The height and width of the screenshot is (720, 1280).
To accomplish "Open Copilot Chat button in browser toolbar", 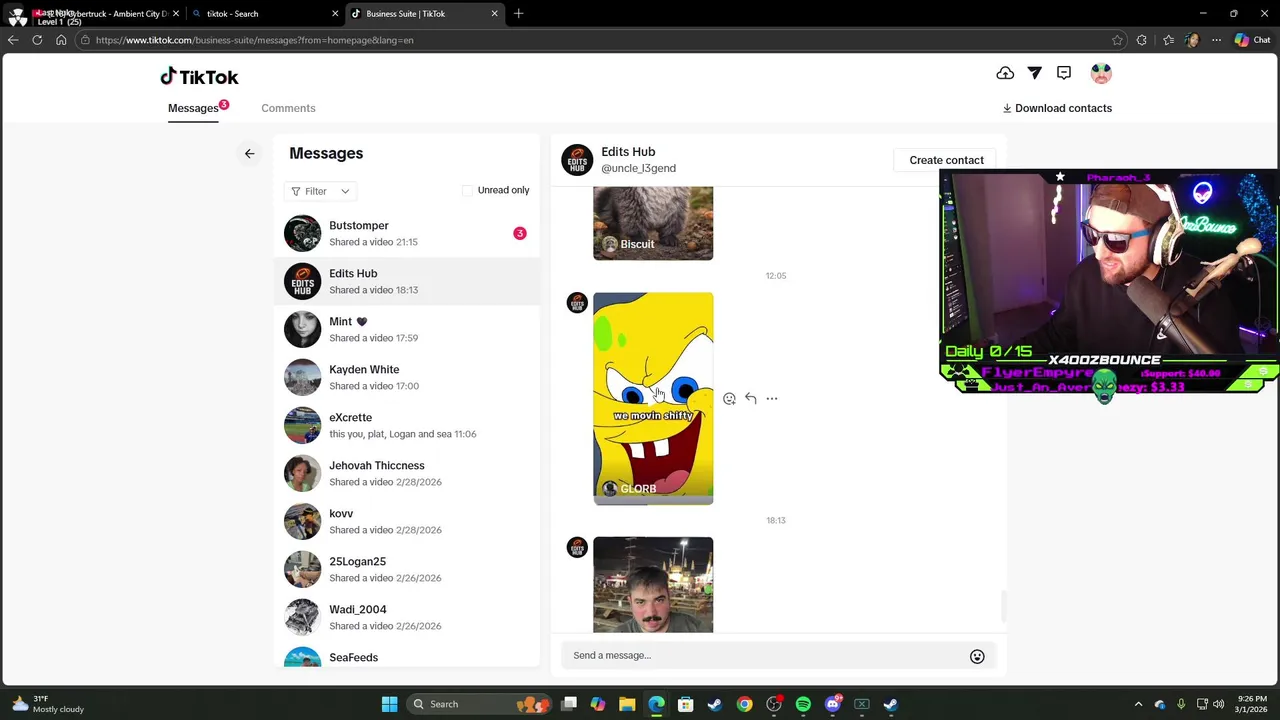I will point(1252,40).
